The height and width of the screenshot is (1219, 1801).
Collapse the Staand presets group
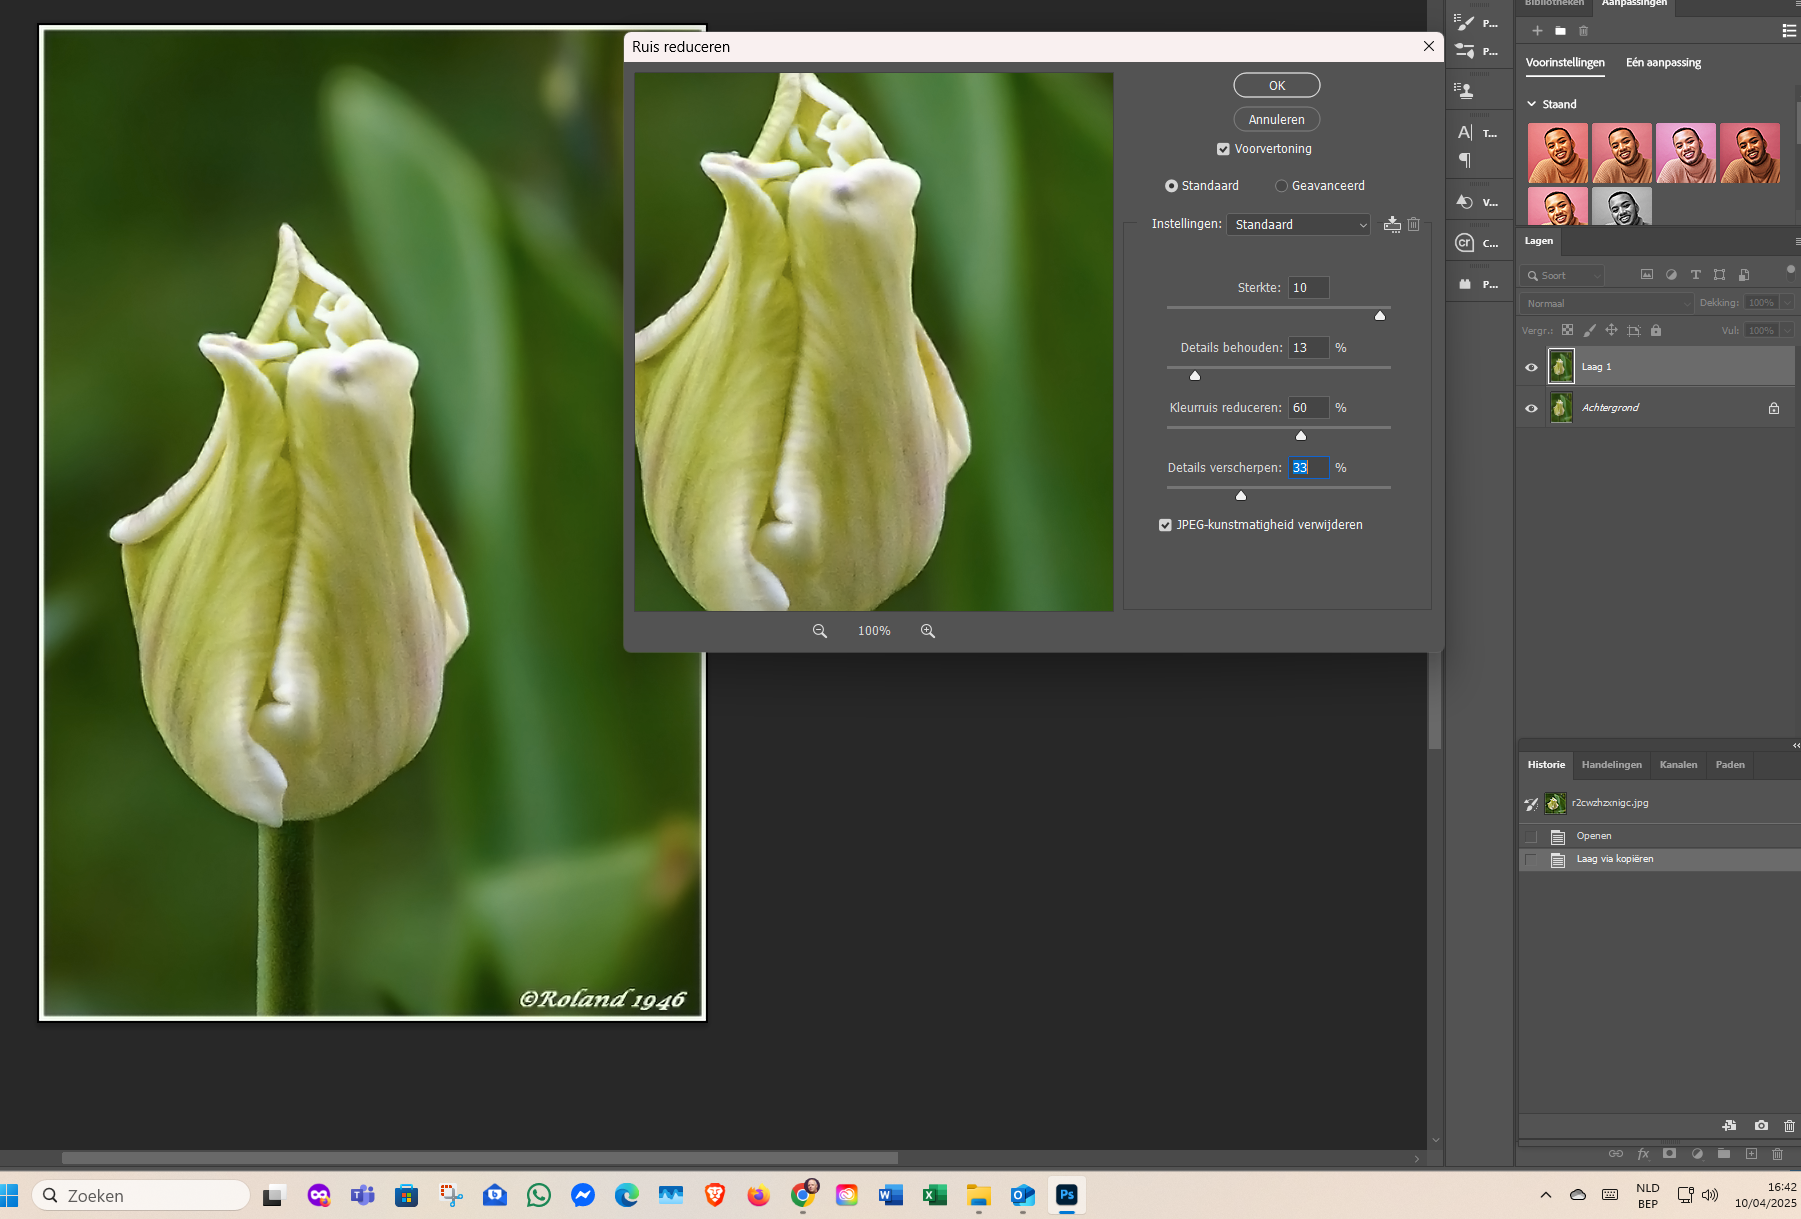[x=1531, y=104]
